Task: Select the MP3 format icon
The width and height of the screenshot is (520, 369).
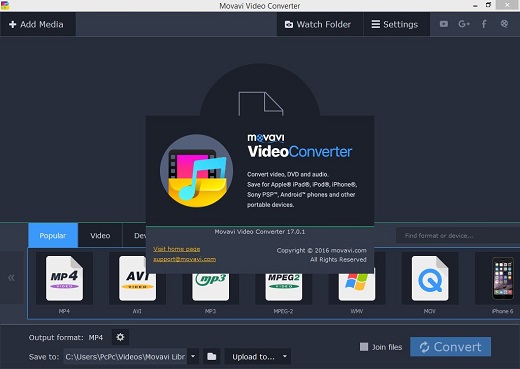Action: click(x=210, y=287)
